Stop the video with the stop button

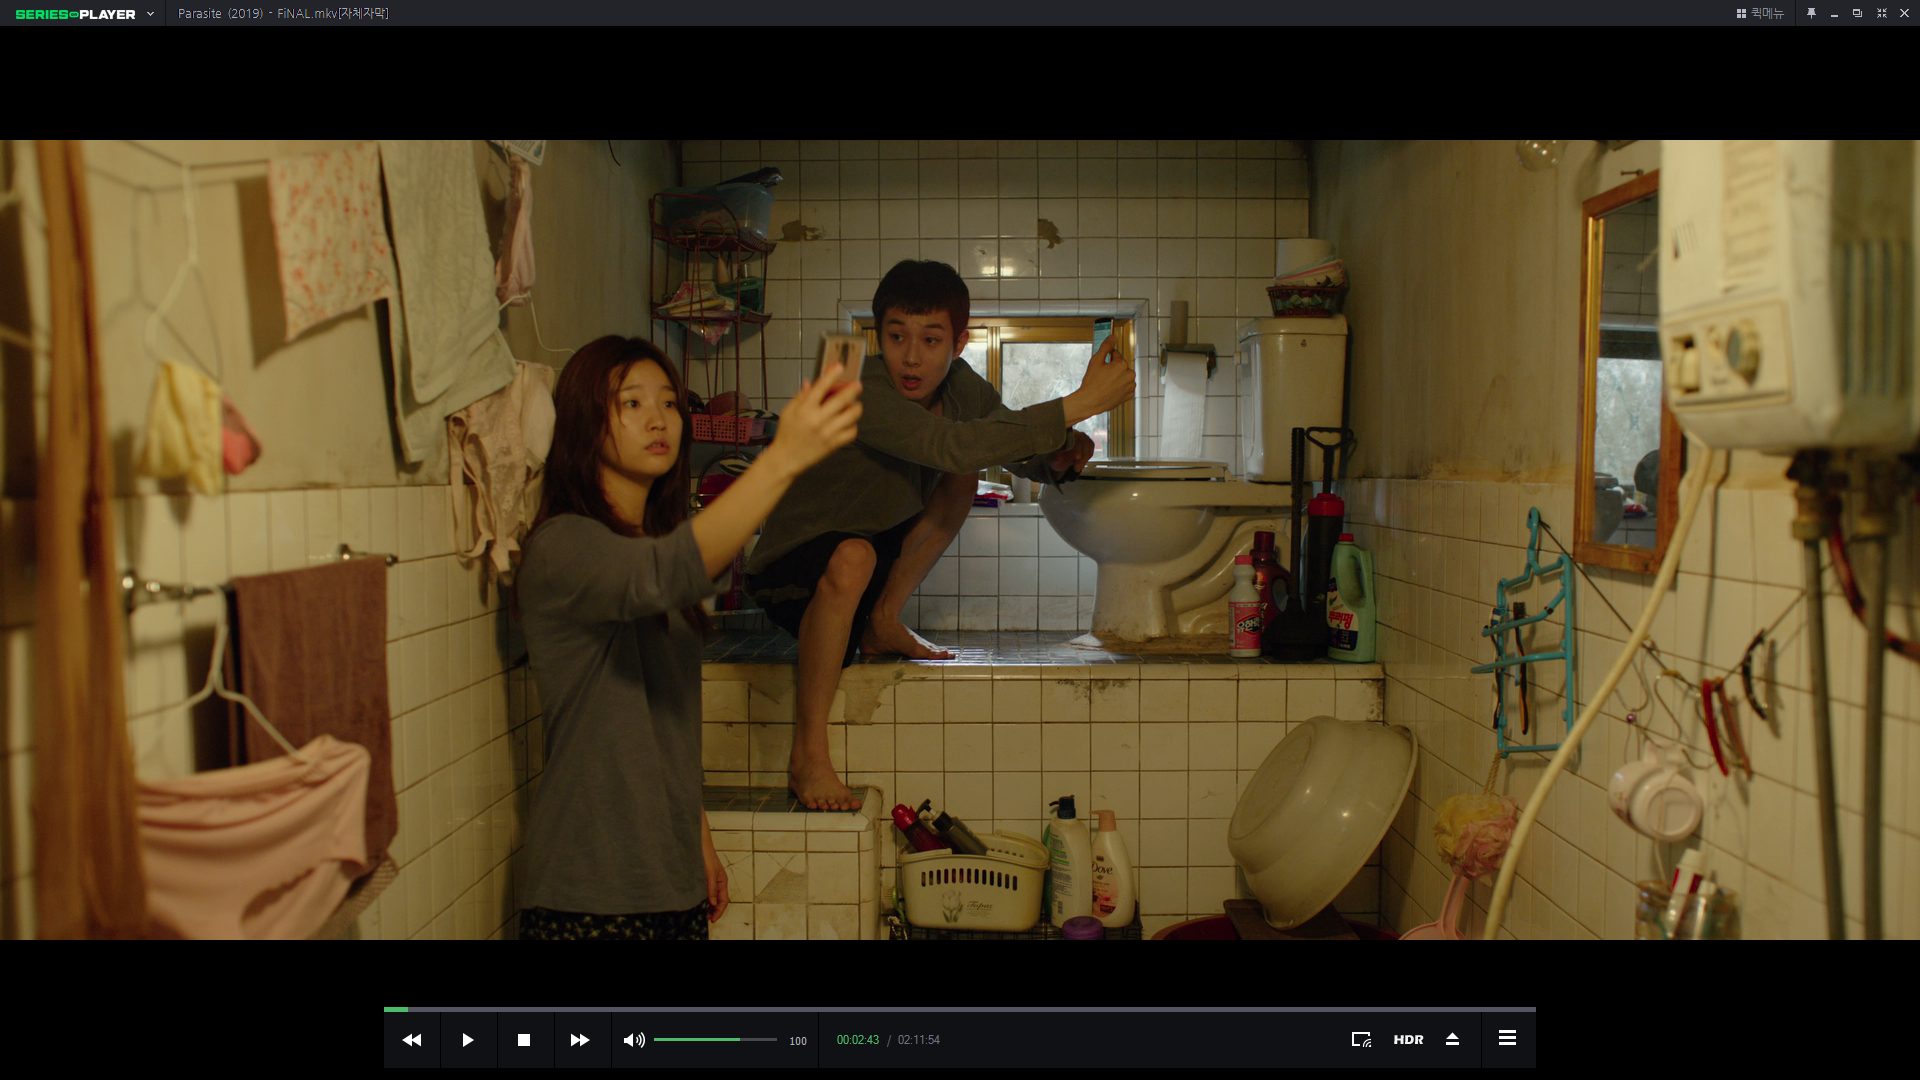tap(524, 1040)
